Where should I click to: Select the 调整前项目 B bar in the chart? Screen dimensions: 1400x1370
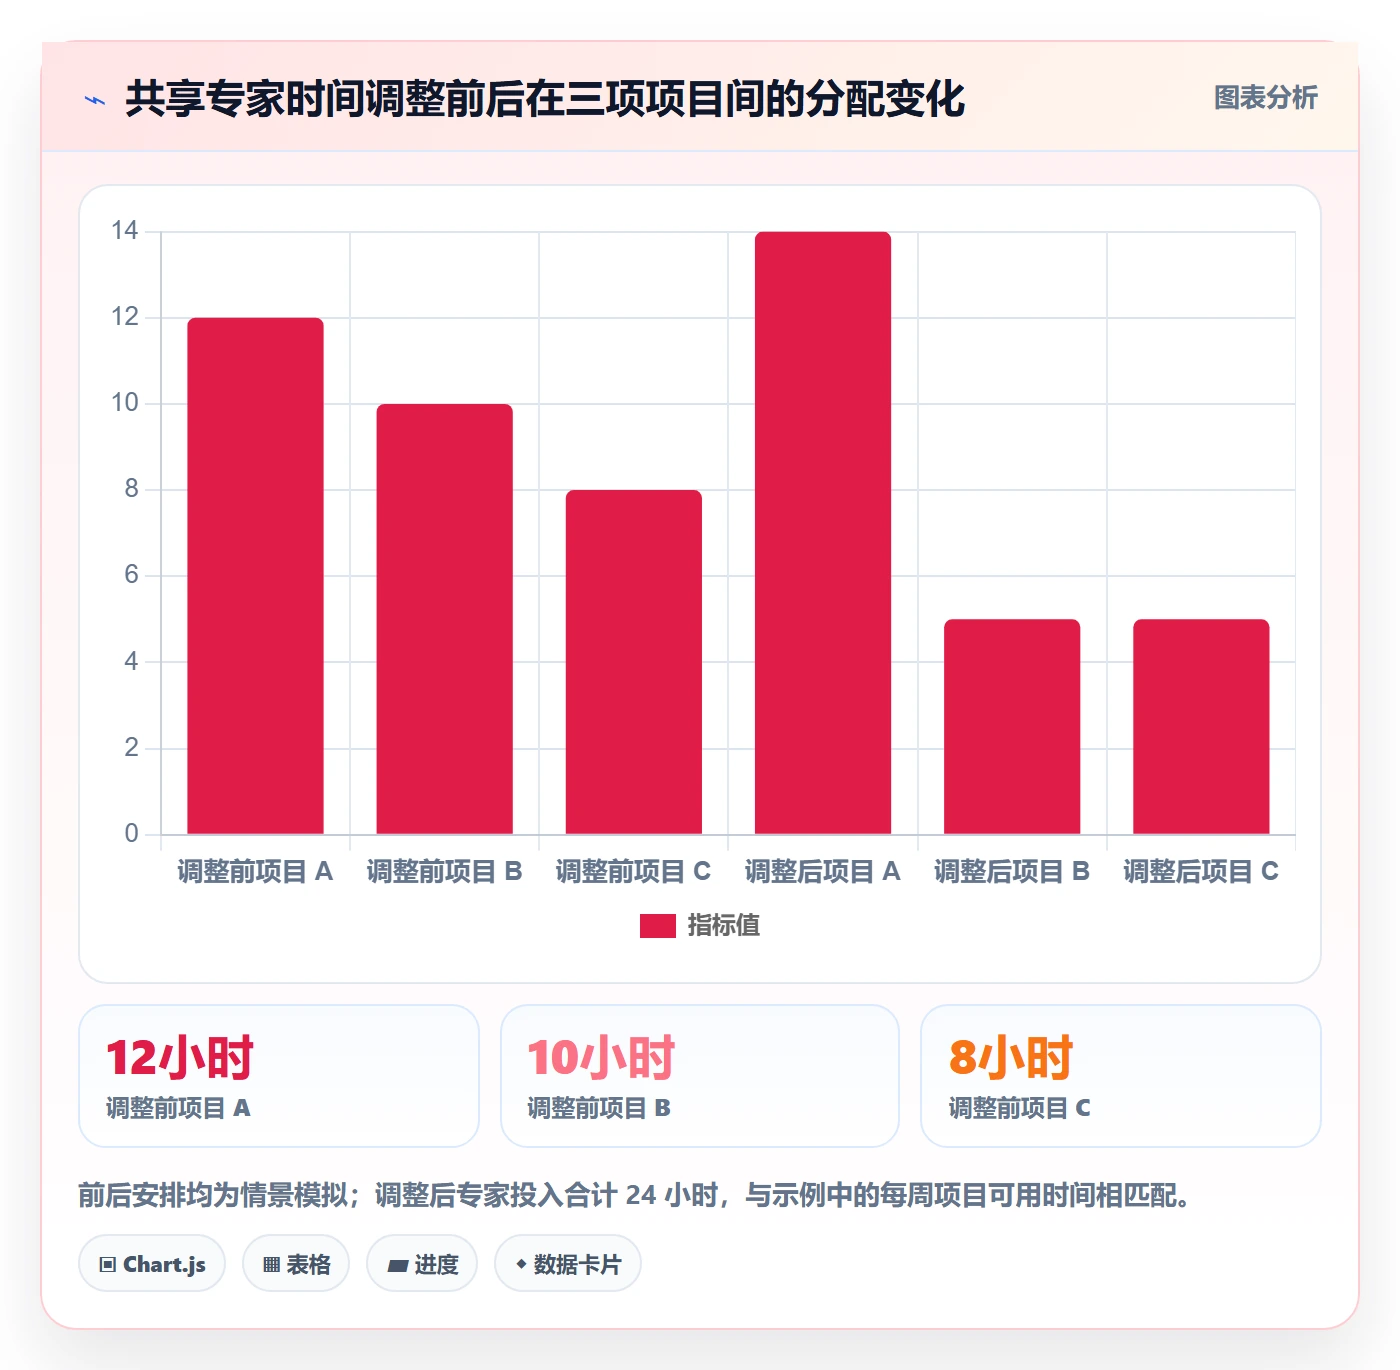click(444, 619)
